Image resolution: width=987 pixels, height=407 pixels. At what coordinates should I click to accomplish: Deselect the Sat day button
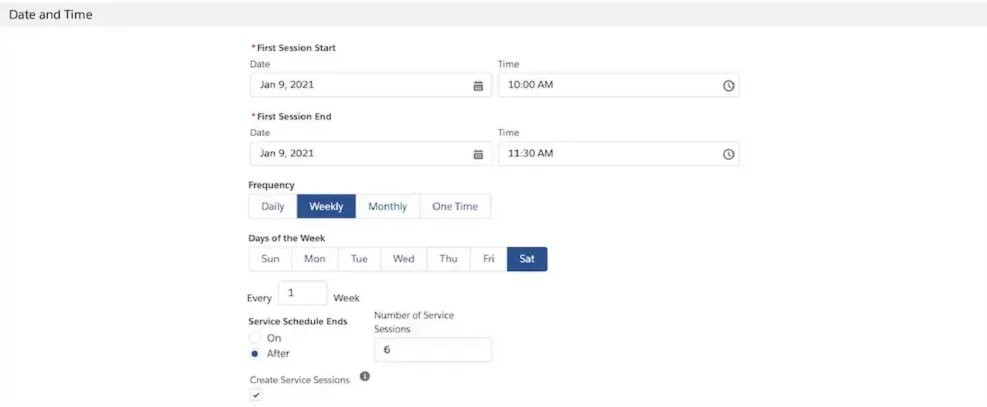(x=527, y=259)
